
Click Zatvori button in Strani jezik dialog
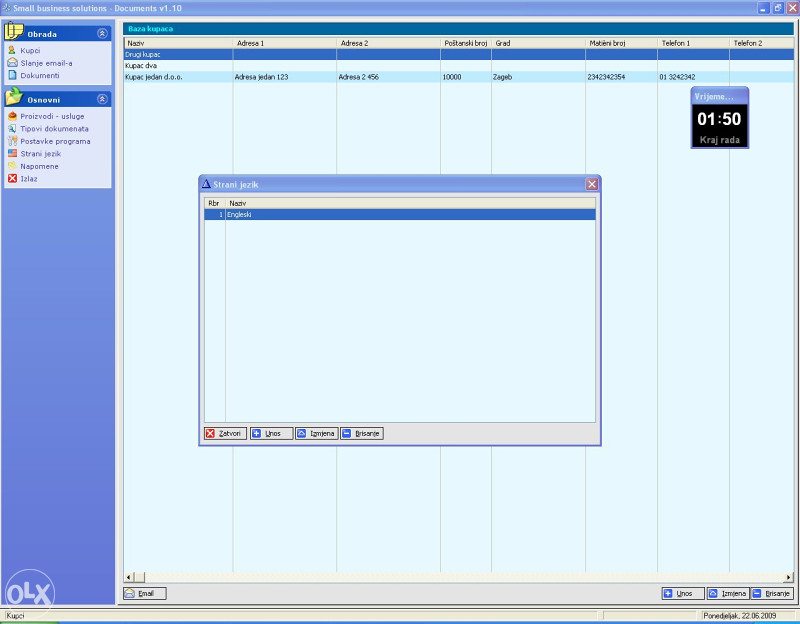pyautogui.click(x=225, y=433)
